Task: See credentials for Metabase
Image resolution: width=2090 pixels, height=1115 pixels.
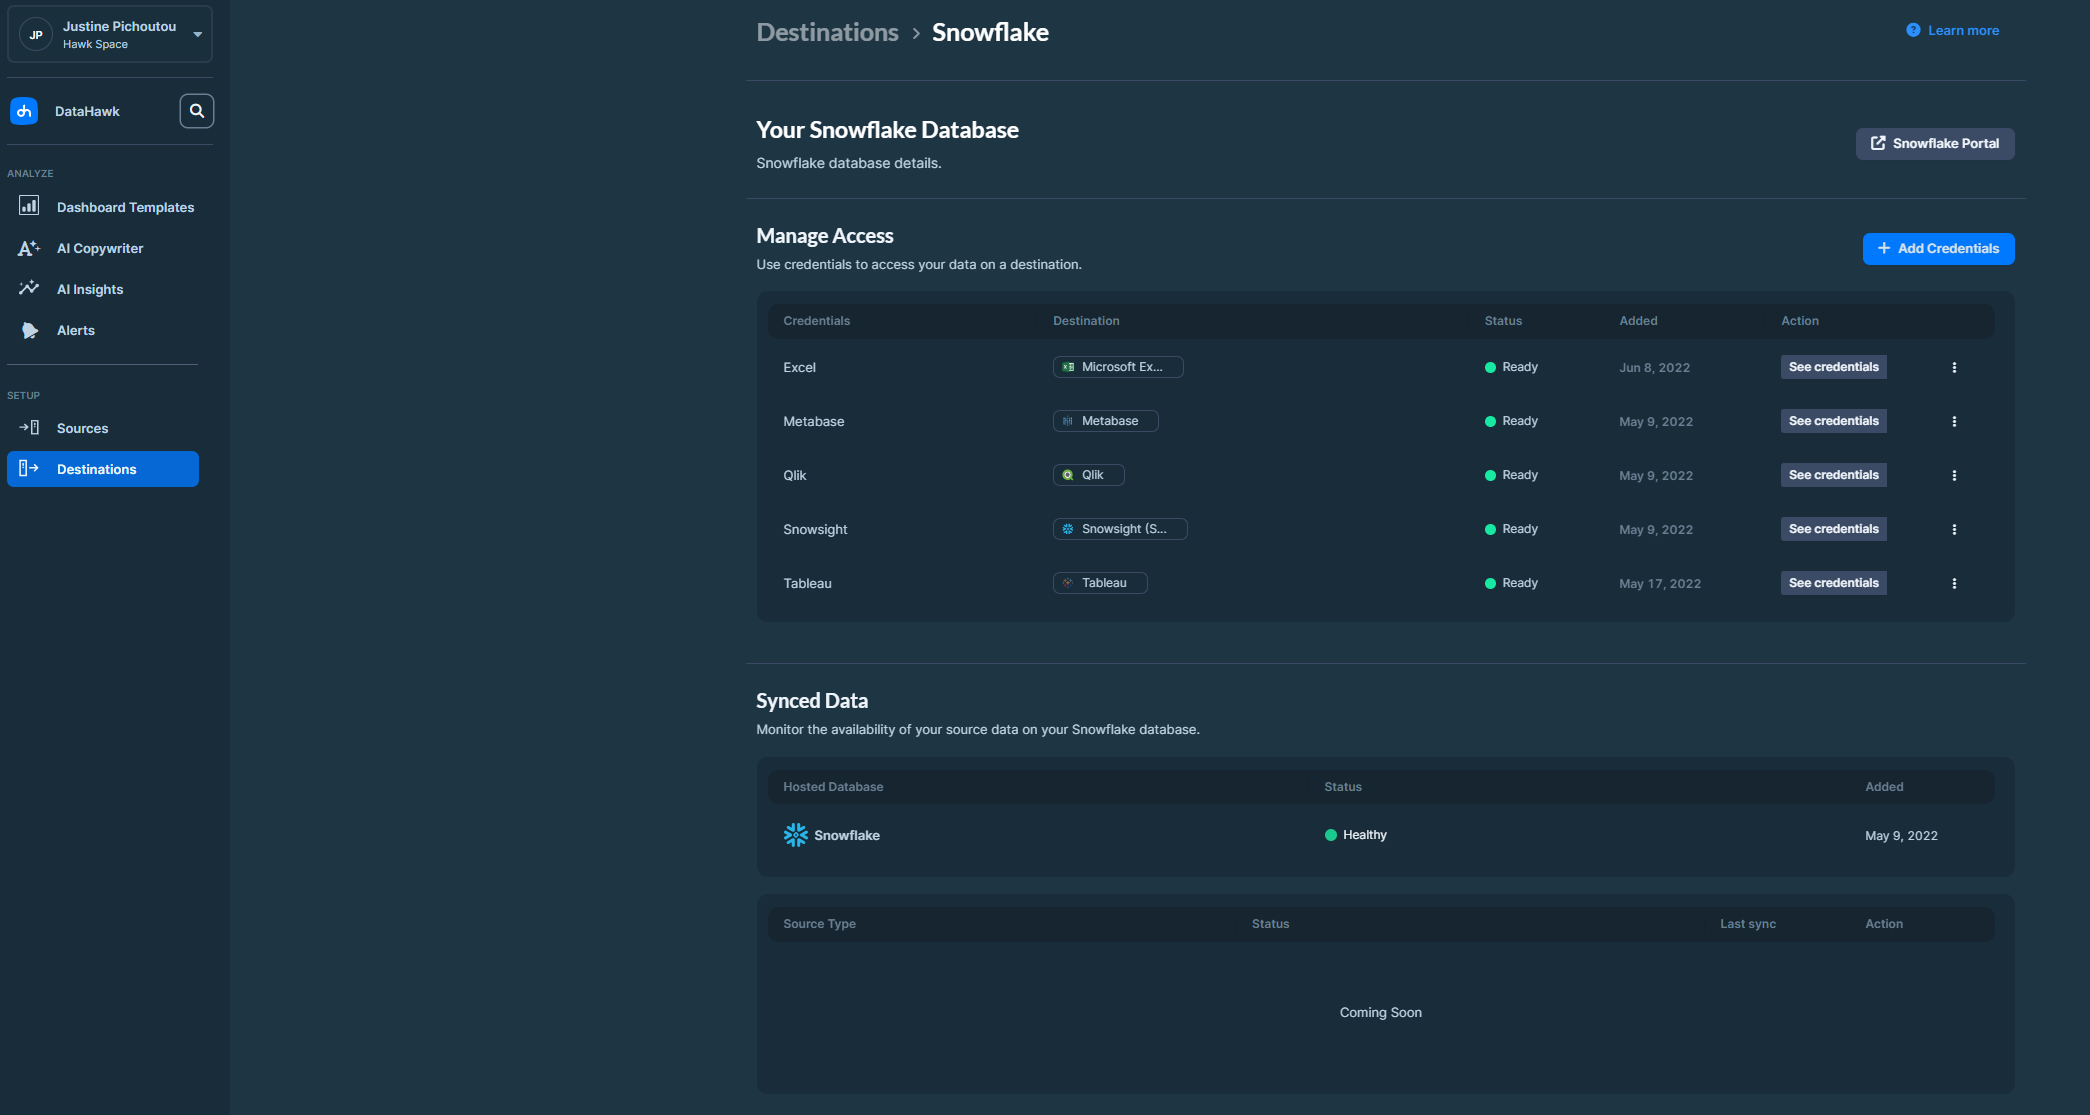Action: pyautogui.click(x=1833, y=421)
